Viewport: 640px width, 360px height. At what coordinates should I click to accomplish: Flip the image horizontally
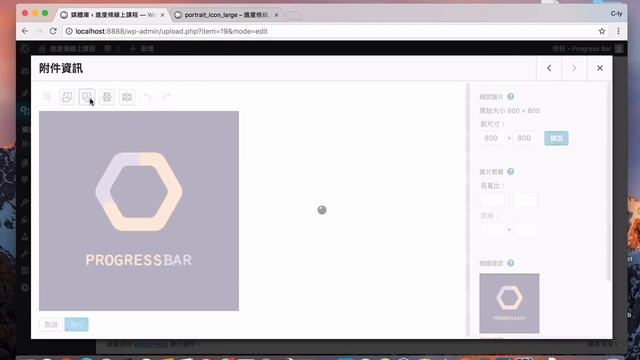[127, 97]
